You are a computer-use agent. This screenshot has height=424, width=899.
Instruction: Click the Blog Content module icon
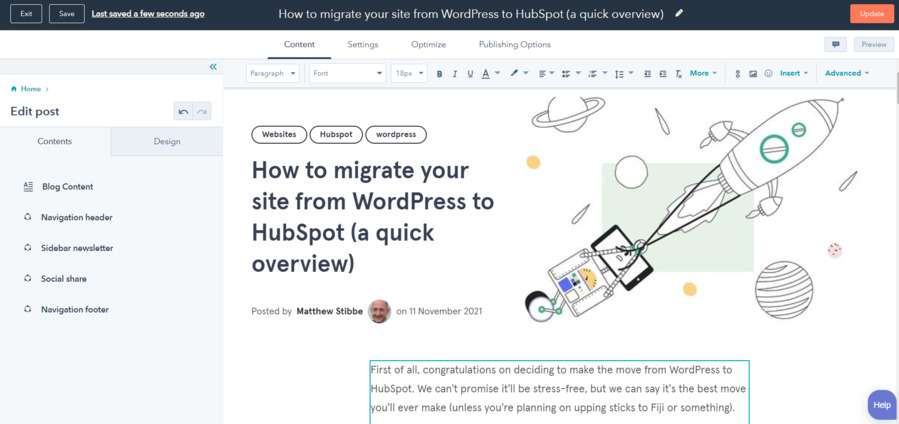[x=28, y=186]
